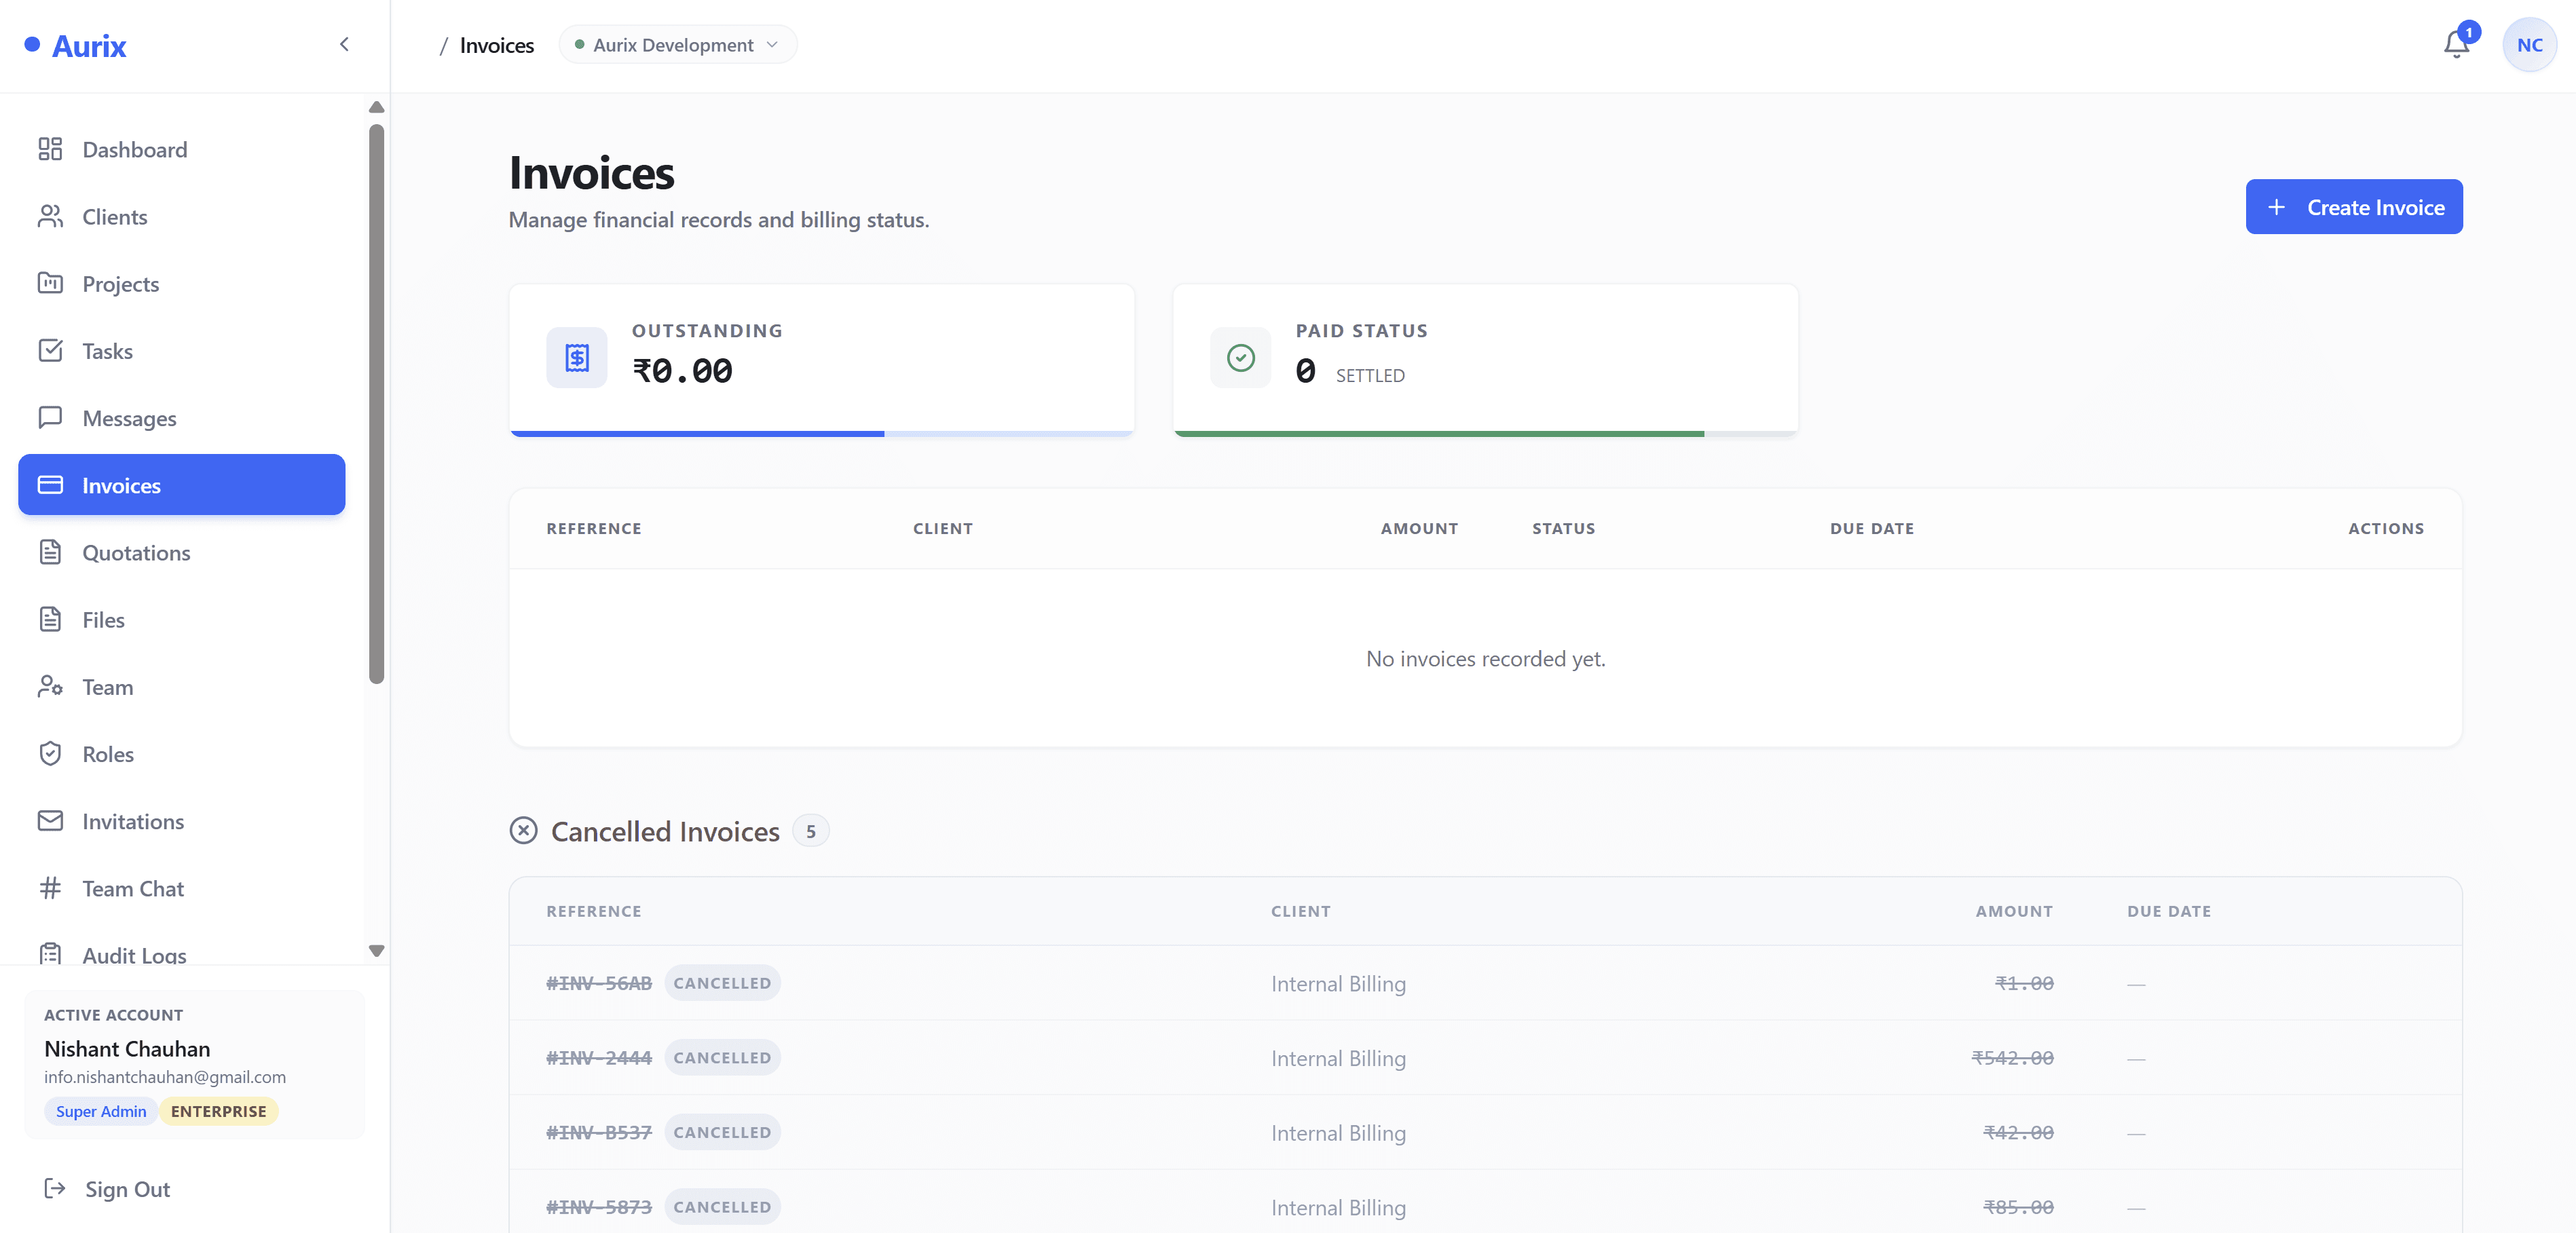Click the Outstanding receipt icon

[577, 357]
